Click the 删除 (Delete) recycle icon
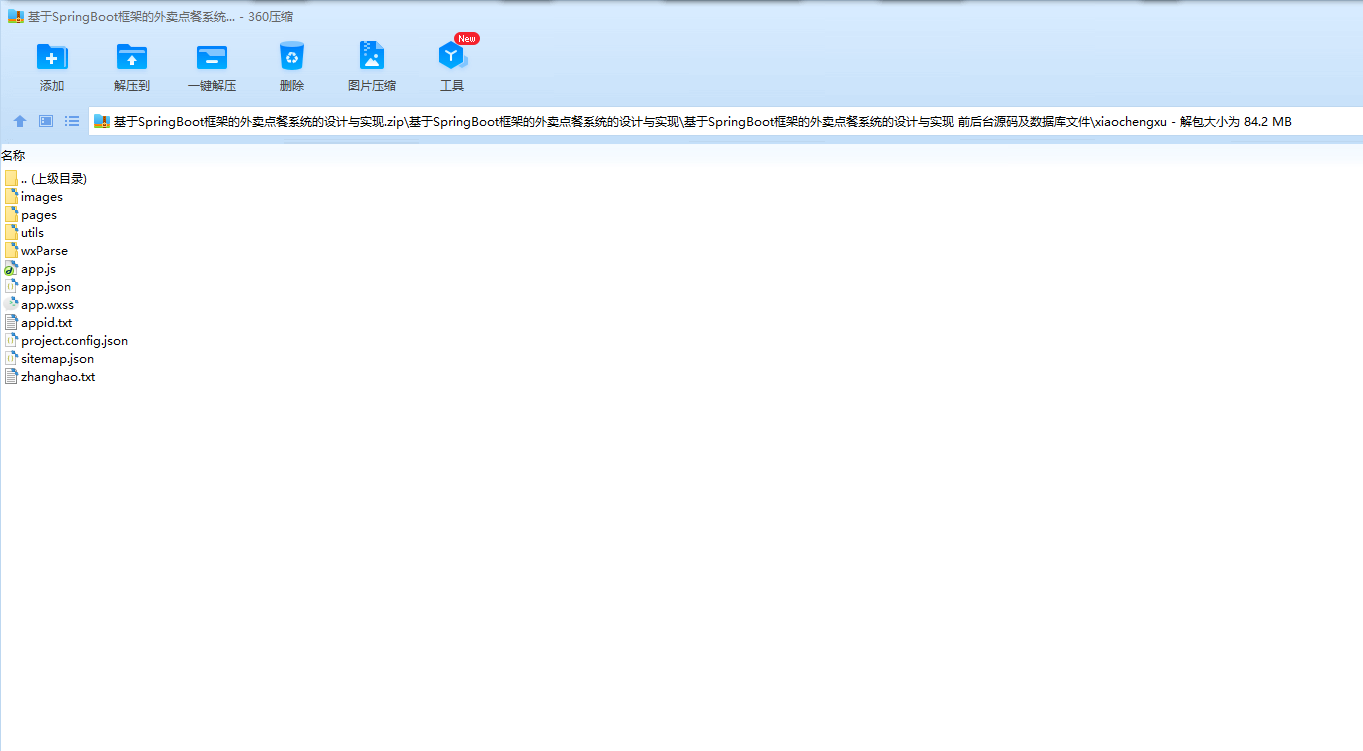This screenshot has height=751, width=1363. tap(292, 56)
